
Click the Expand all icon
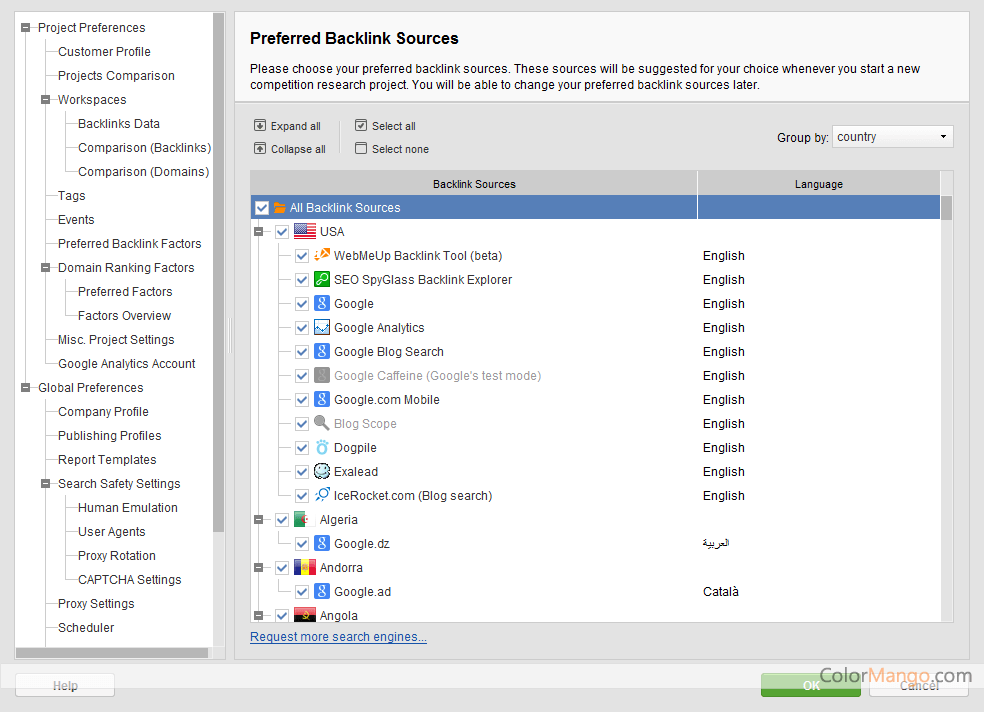point(260,126)
